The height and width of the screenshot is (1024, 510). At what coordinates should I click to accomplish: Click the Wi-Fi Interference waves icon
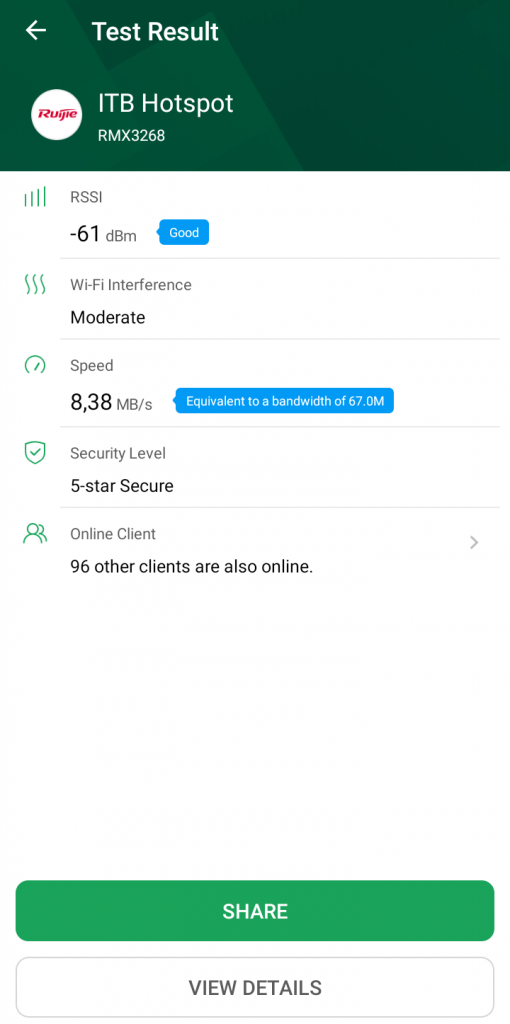click(x=35, y=284)
